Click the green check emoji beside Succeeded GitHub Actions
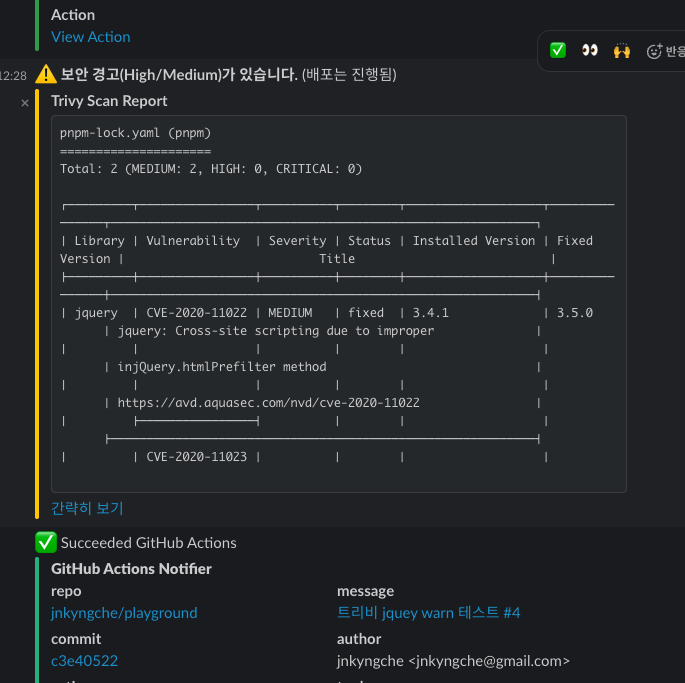The height and width of the screenshot is (683, 685). pyautogui.click(x=45, y=543)
